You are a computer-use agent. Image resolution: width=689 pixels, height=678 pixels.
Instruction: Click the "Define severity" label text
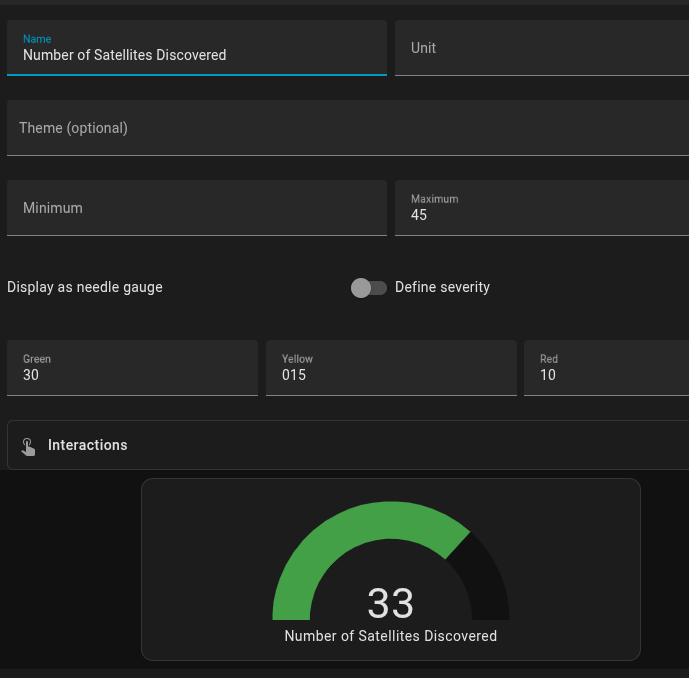click(442, 287)
